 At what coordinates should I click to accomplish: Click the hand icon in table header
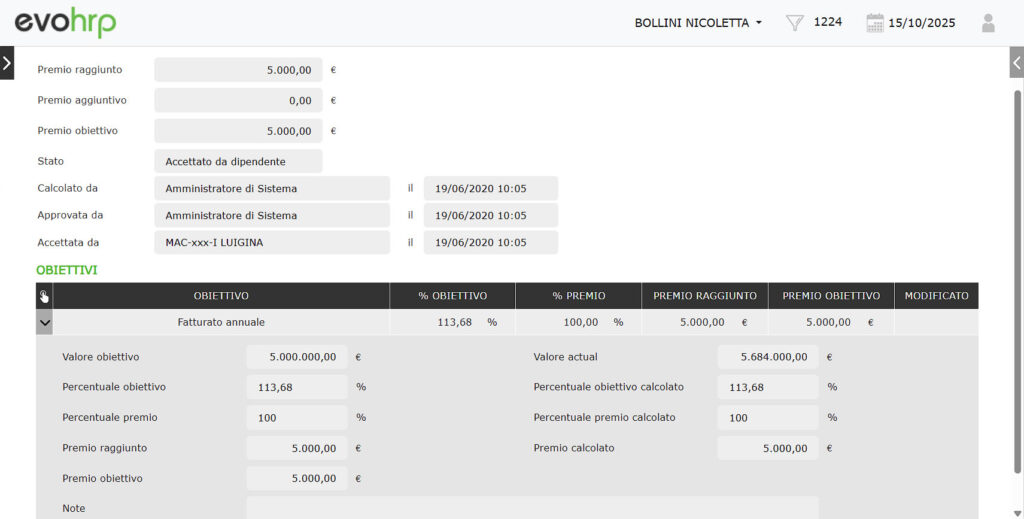pos(44,296)
